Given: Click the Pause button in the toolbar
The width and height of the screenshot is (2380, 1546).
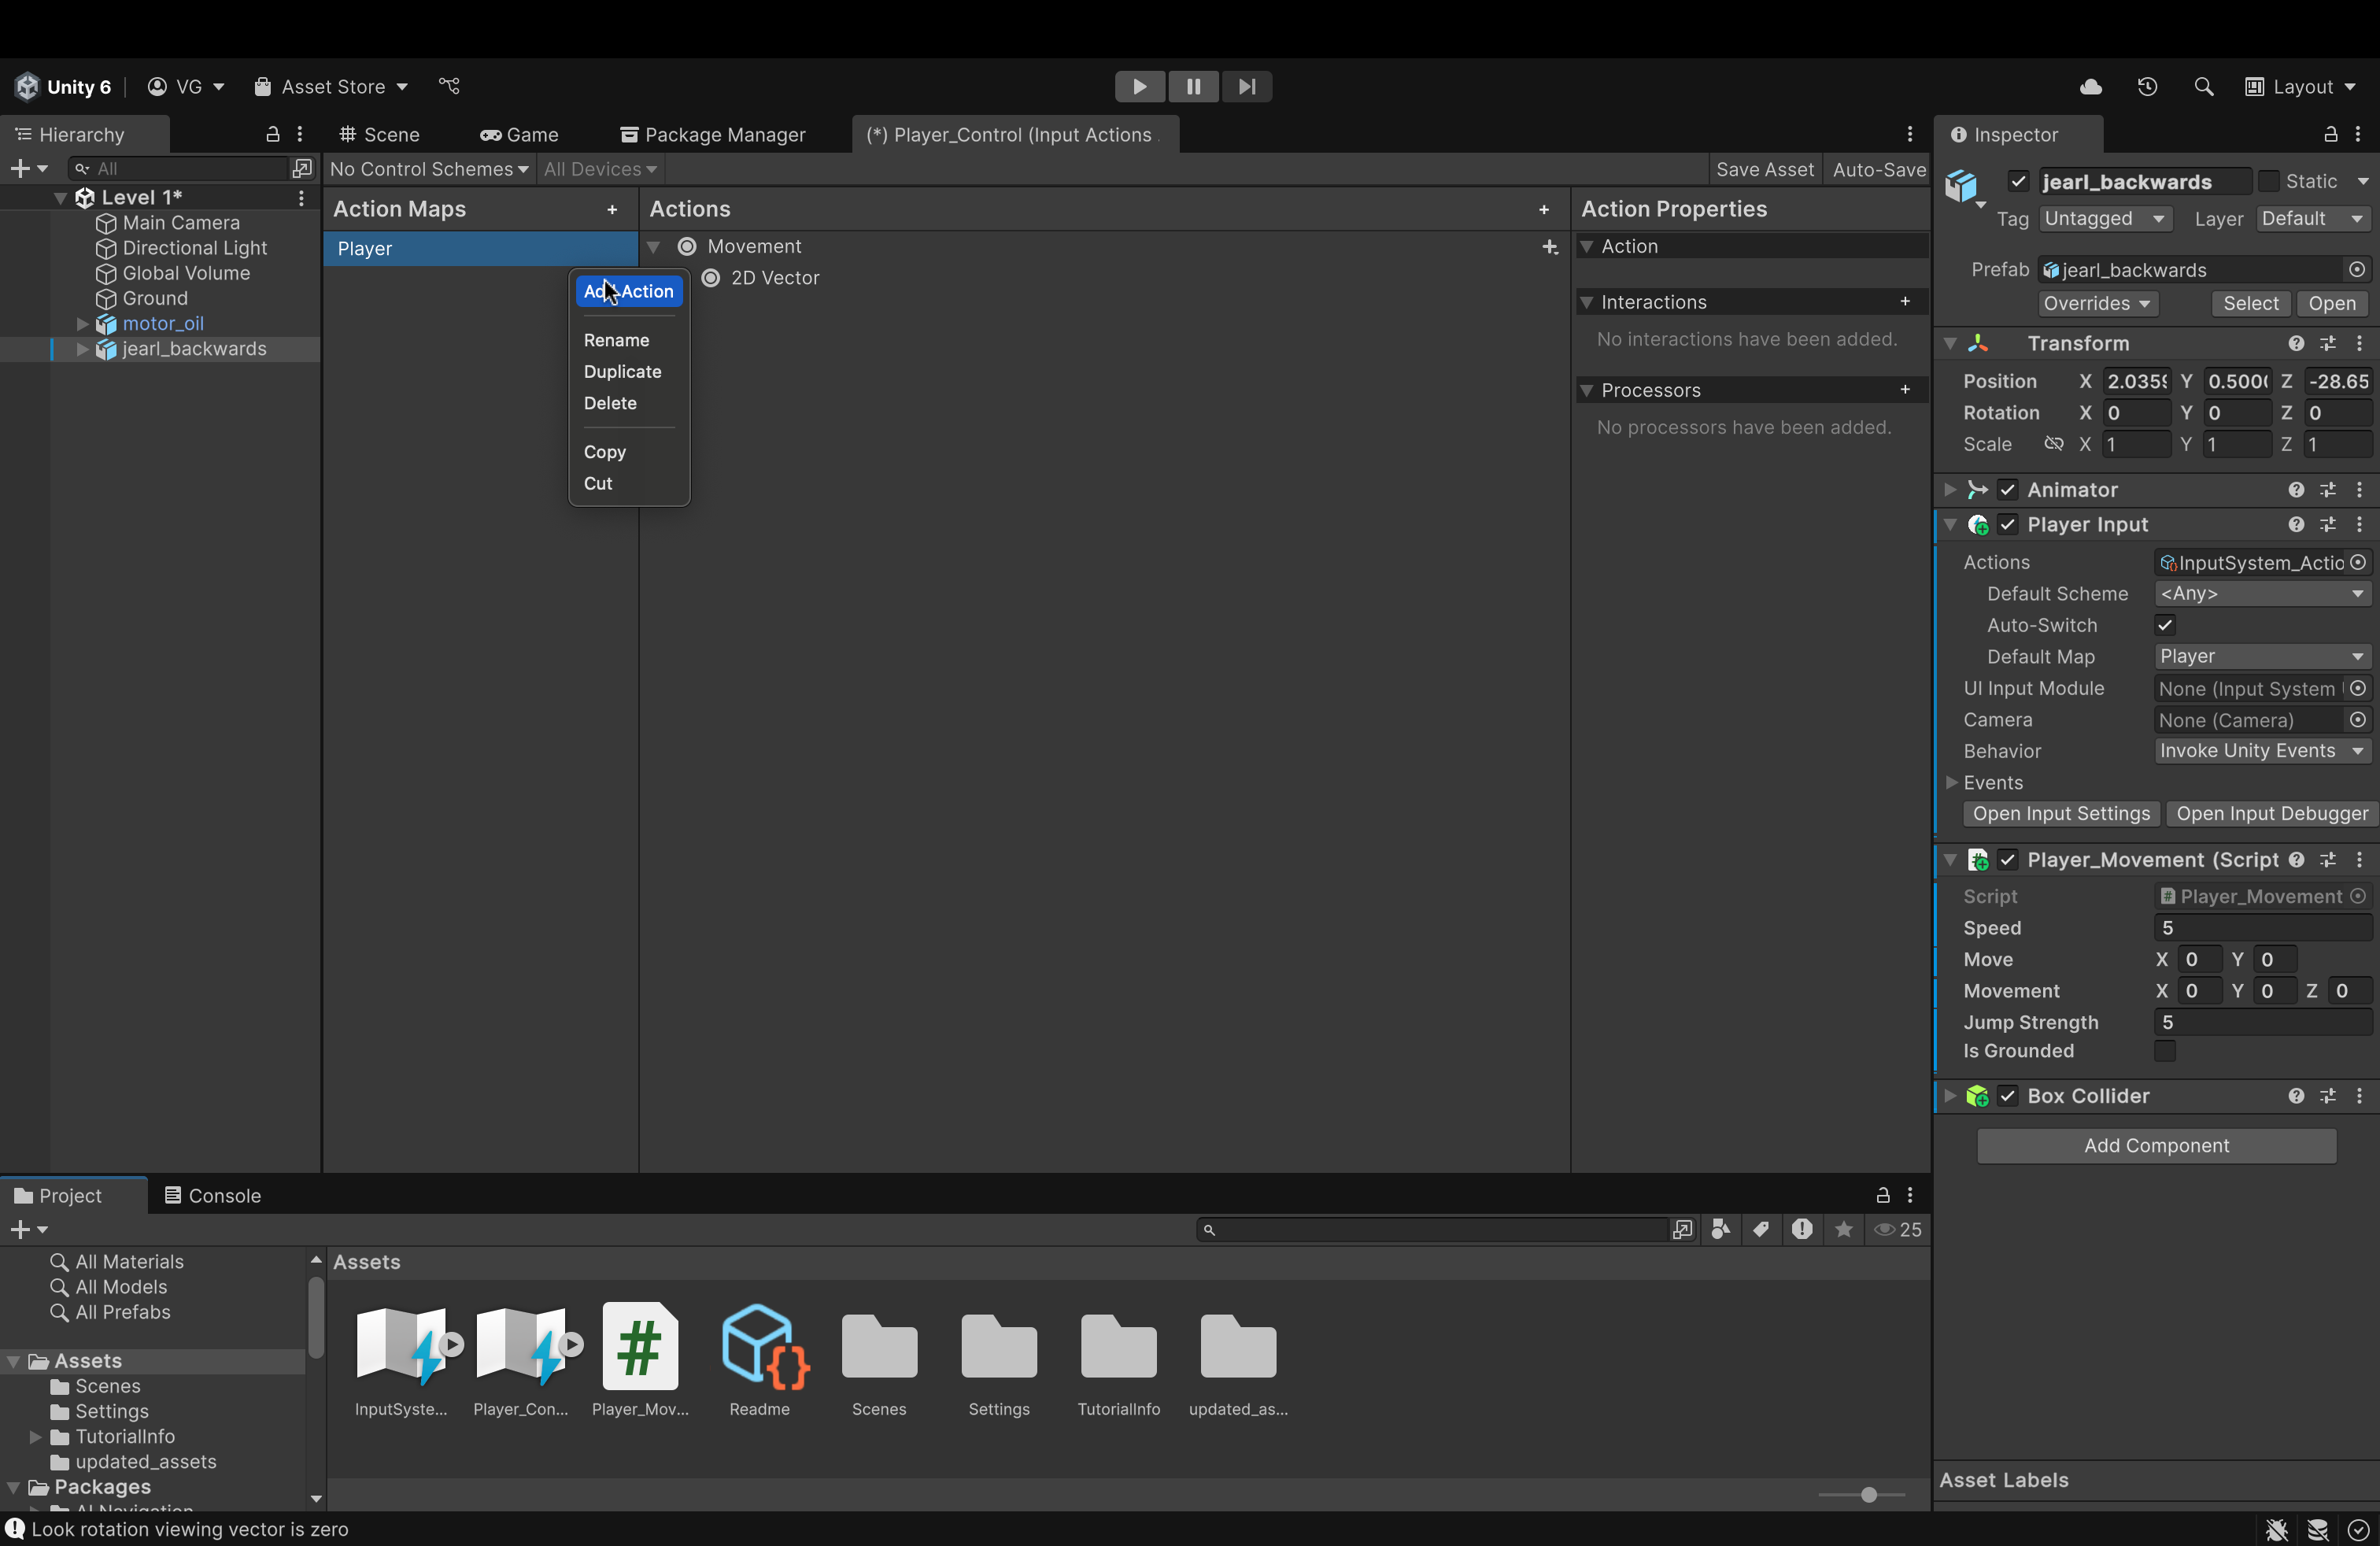Looking at the screenshot, I should [x=1193, y=87].
